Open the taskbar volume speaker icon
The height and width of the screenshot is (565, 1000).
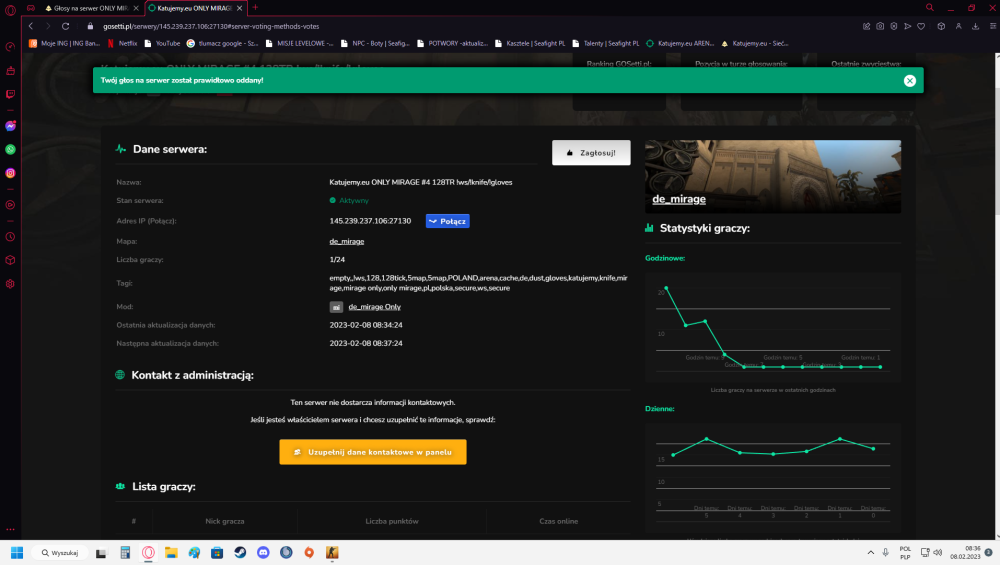[x=938, y=552]
